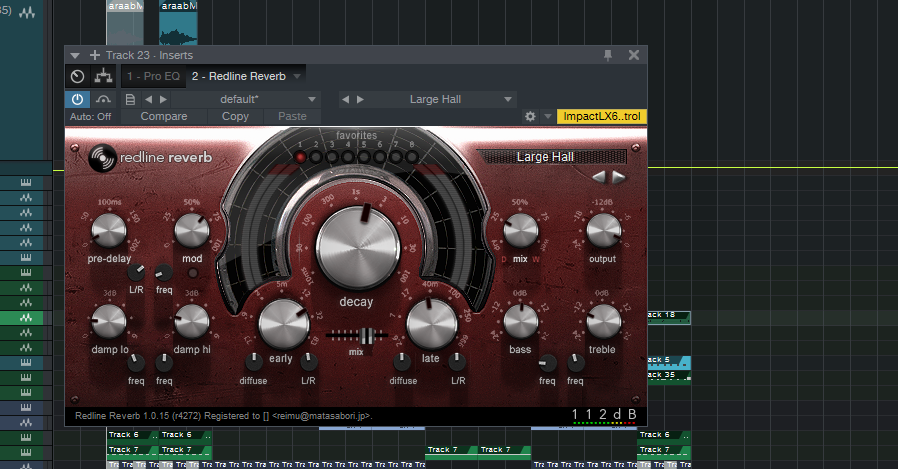Select next program arrow before Large Hall dropdown

[360, 99]
